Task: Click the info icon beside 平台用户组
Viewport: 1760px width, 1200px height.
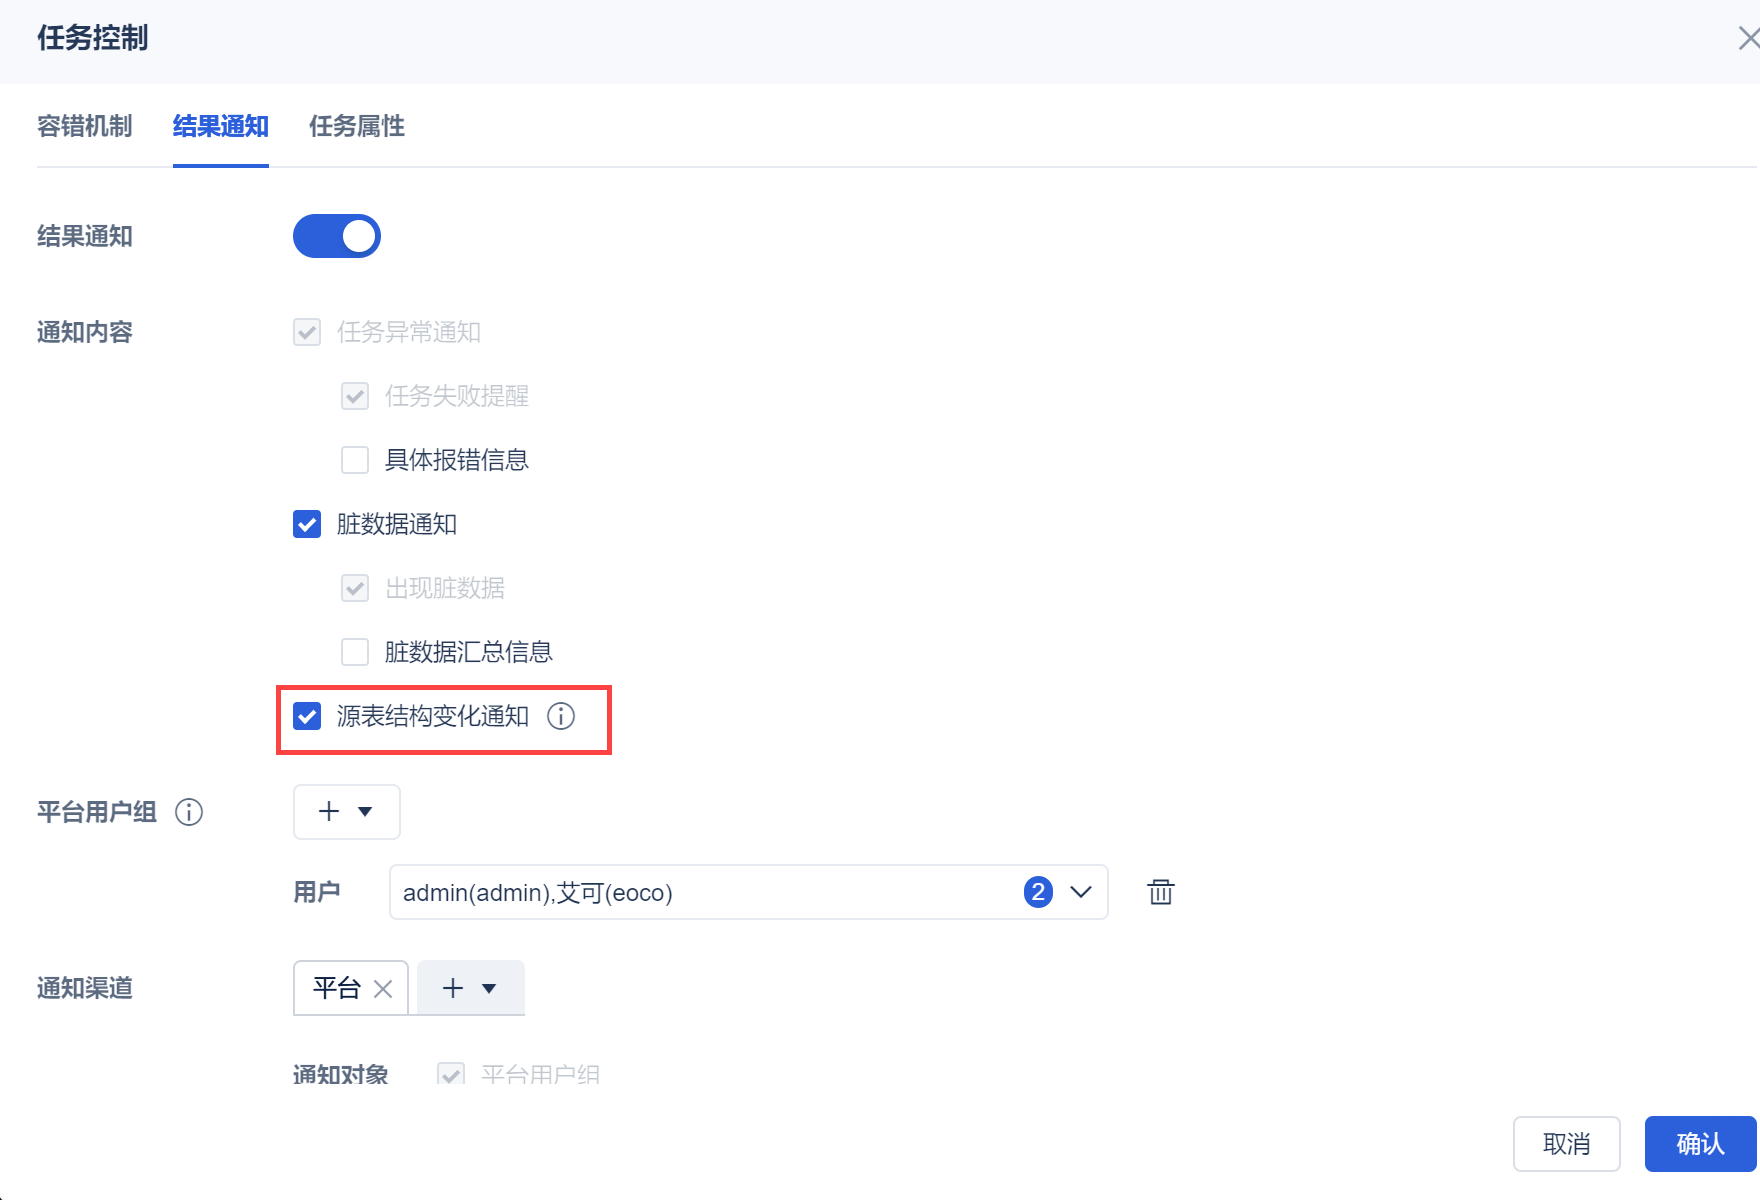Action: [189, 812]
